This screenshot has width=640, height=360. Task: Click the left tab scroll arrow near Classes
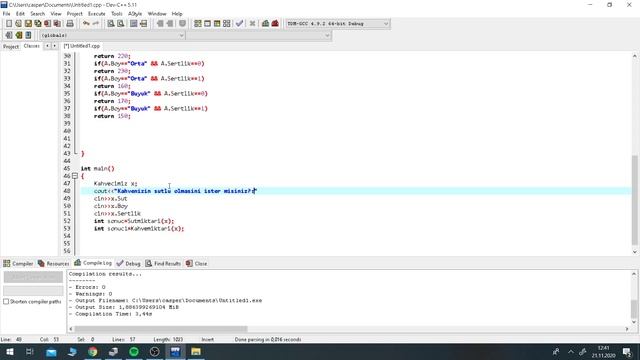tap(47, 46)
